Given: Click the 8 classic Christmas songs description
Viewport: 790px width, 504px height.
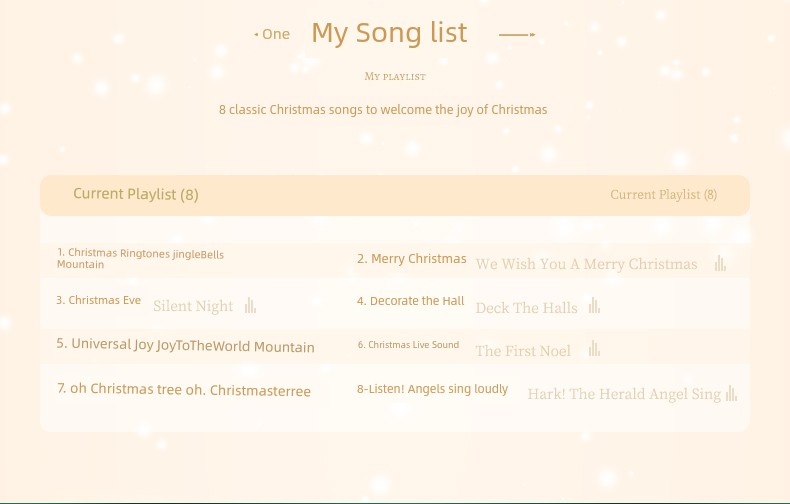Looking at the screenshot, I should pos(383,109).
